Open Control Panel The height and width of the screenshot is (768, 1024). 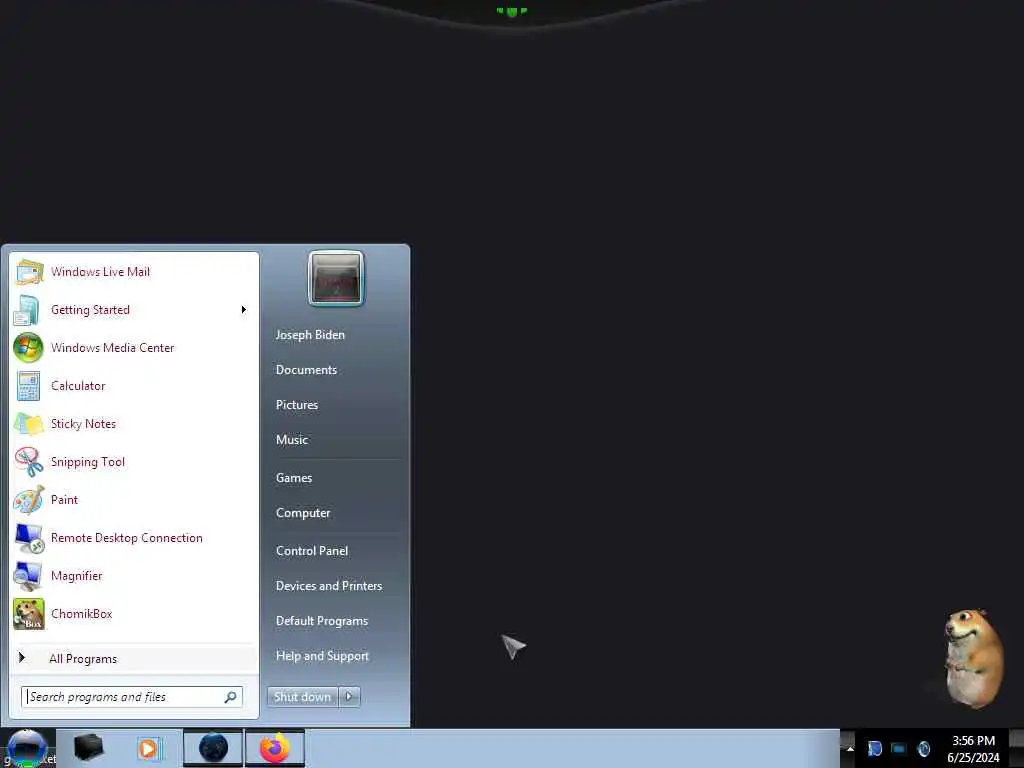[312, 551]
